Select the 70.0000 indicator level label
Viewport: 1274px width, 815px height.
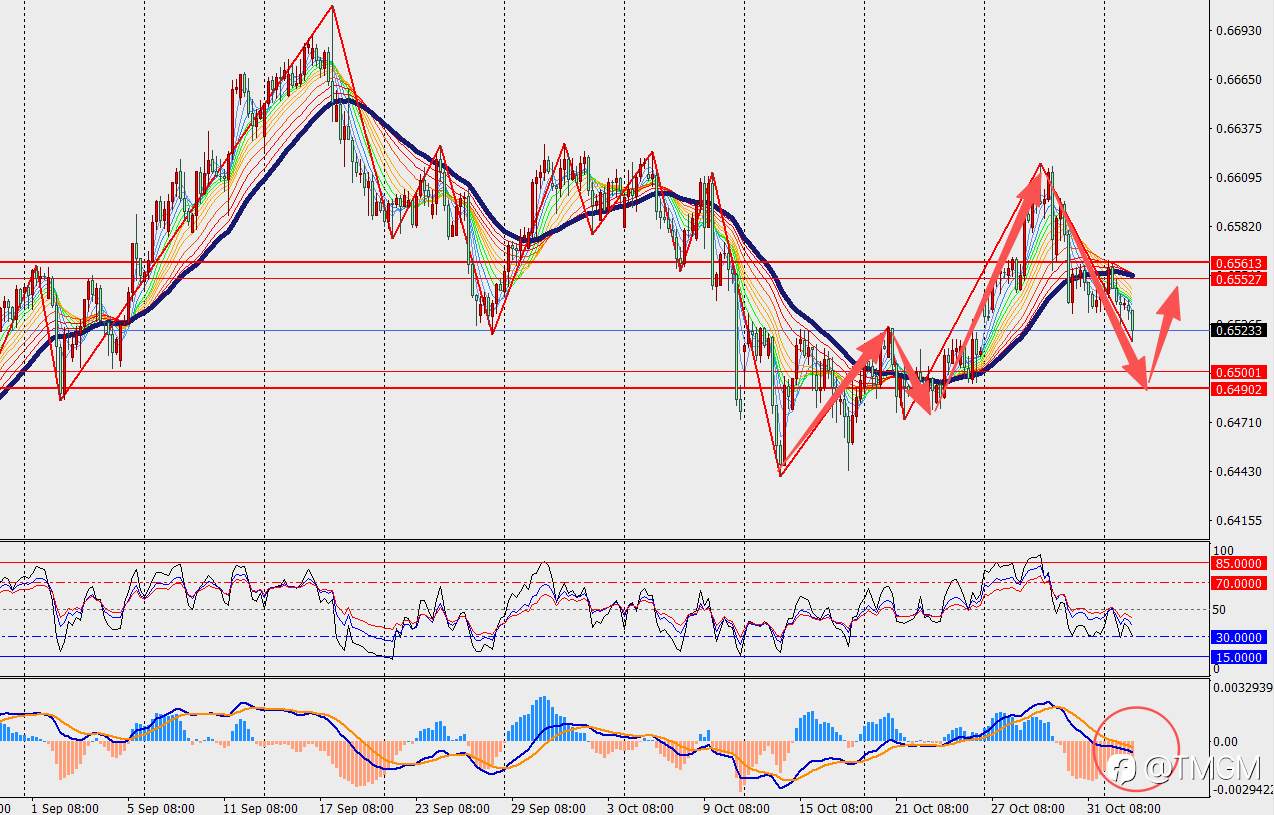click(1239, 583)
